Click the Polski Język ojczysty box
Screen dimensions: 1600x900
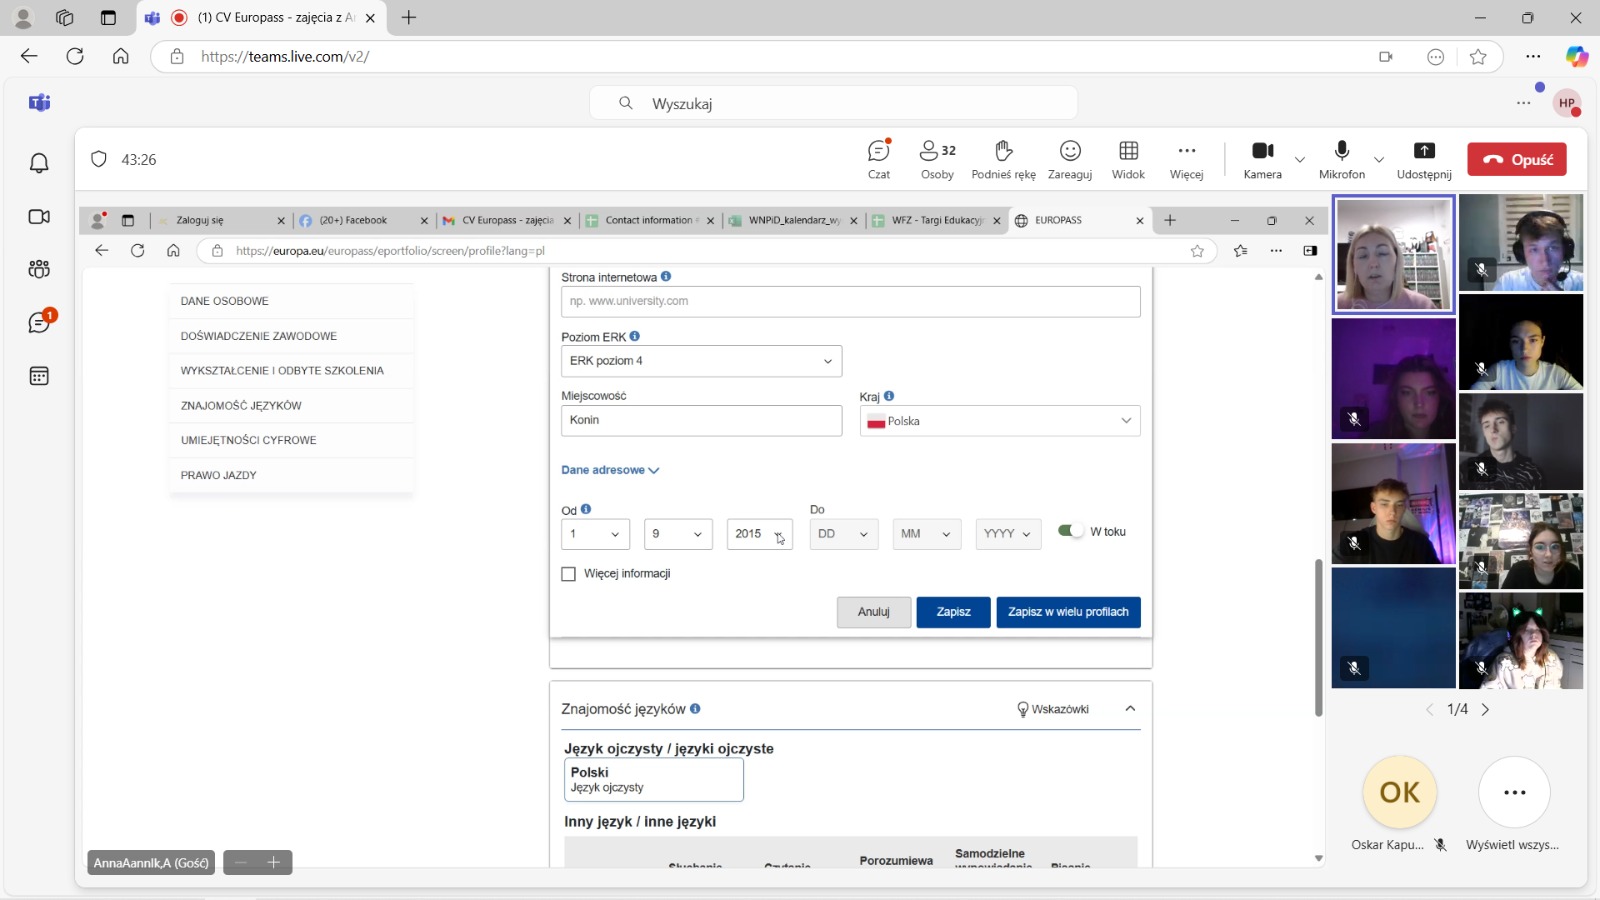click(x=653, y=779)
